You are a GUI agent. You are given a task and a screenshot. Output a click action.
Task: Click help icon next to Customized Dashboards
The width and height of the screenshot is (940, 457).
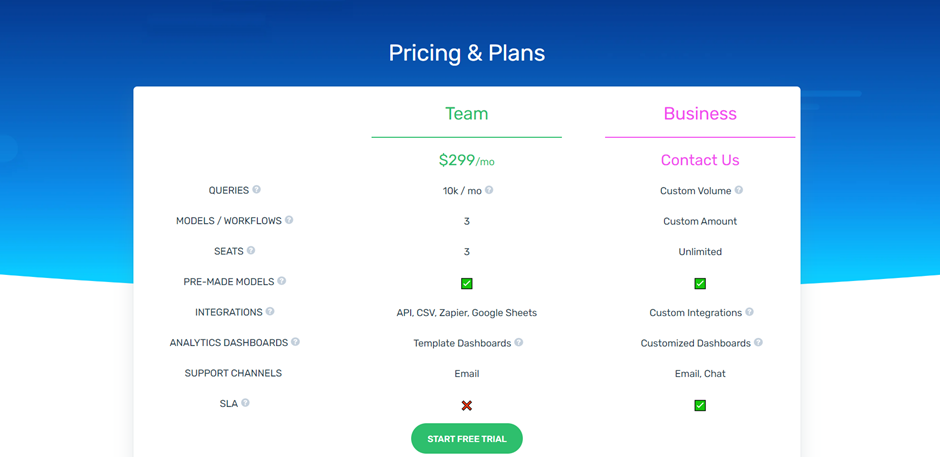click(758, 342)
